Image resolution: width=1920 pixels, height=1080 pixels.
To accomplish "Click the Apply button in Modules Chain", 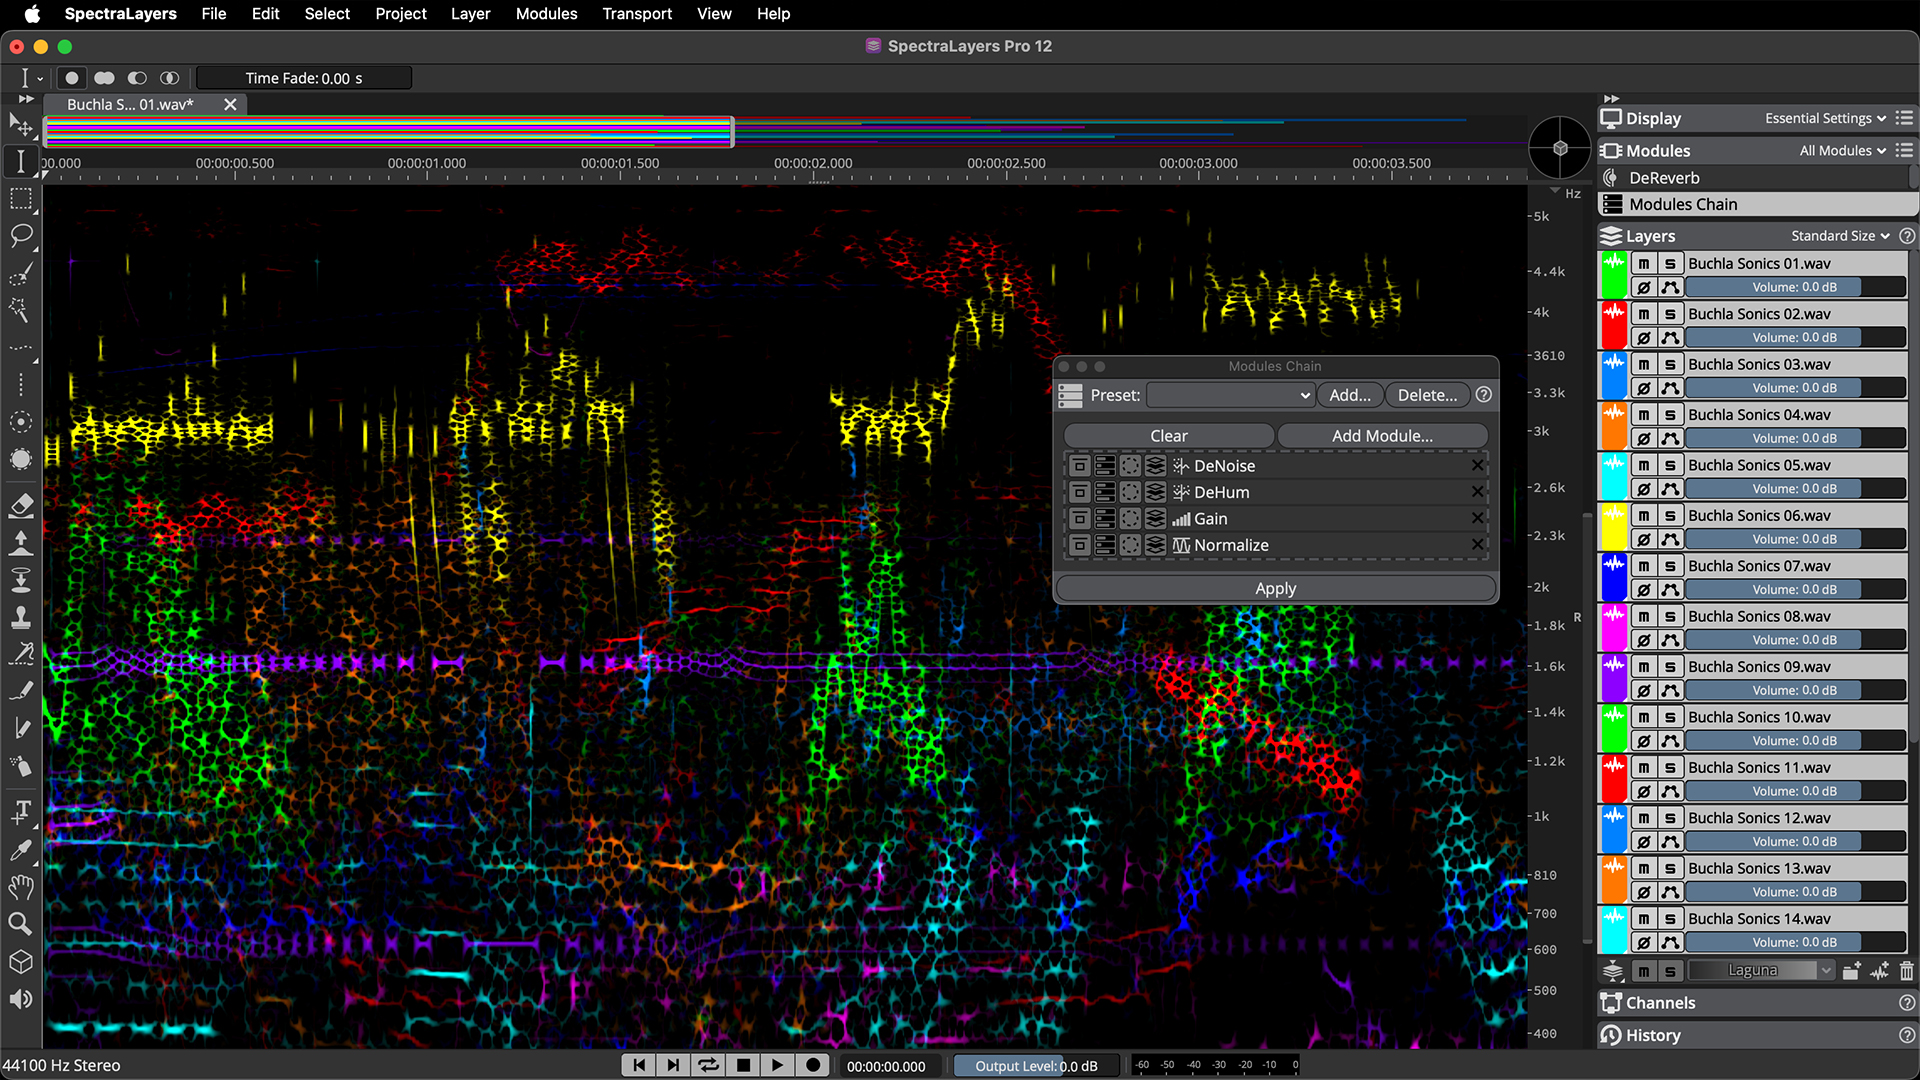I will tap(1275, 589).
